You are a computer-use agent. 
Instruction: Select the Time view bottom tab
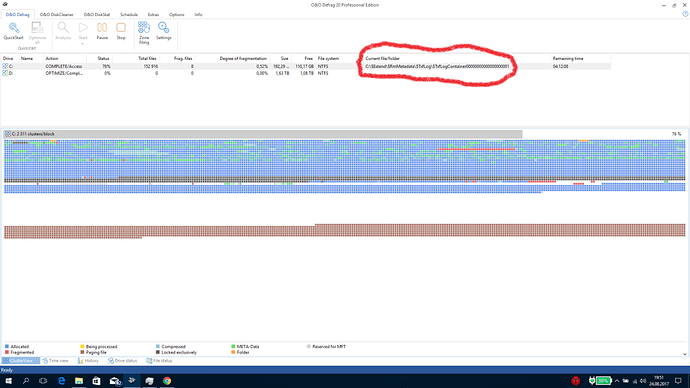55,361
